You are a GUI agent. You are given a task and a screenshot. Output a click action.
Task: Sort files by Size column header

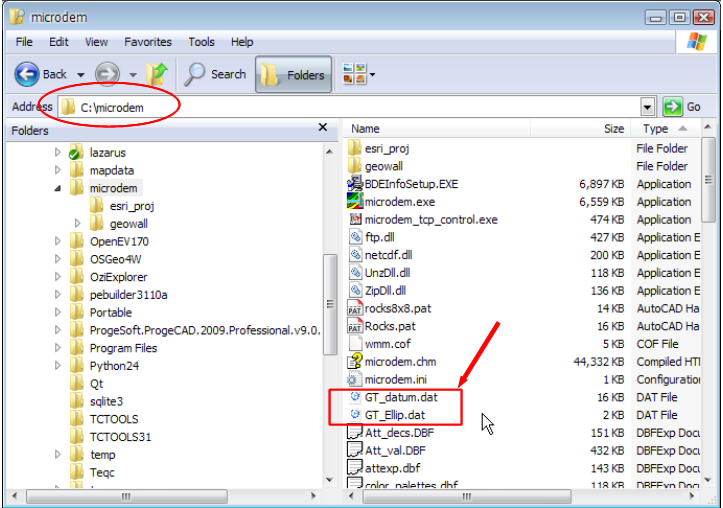(x=613, y=129)
